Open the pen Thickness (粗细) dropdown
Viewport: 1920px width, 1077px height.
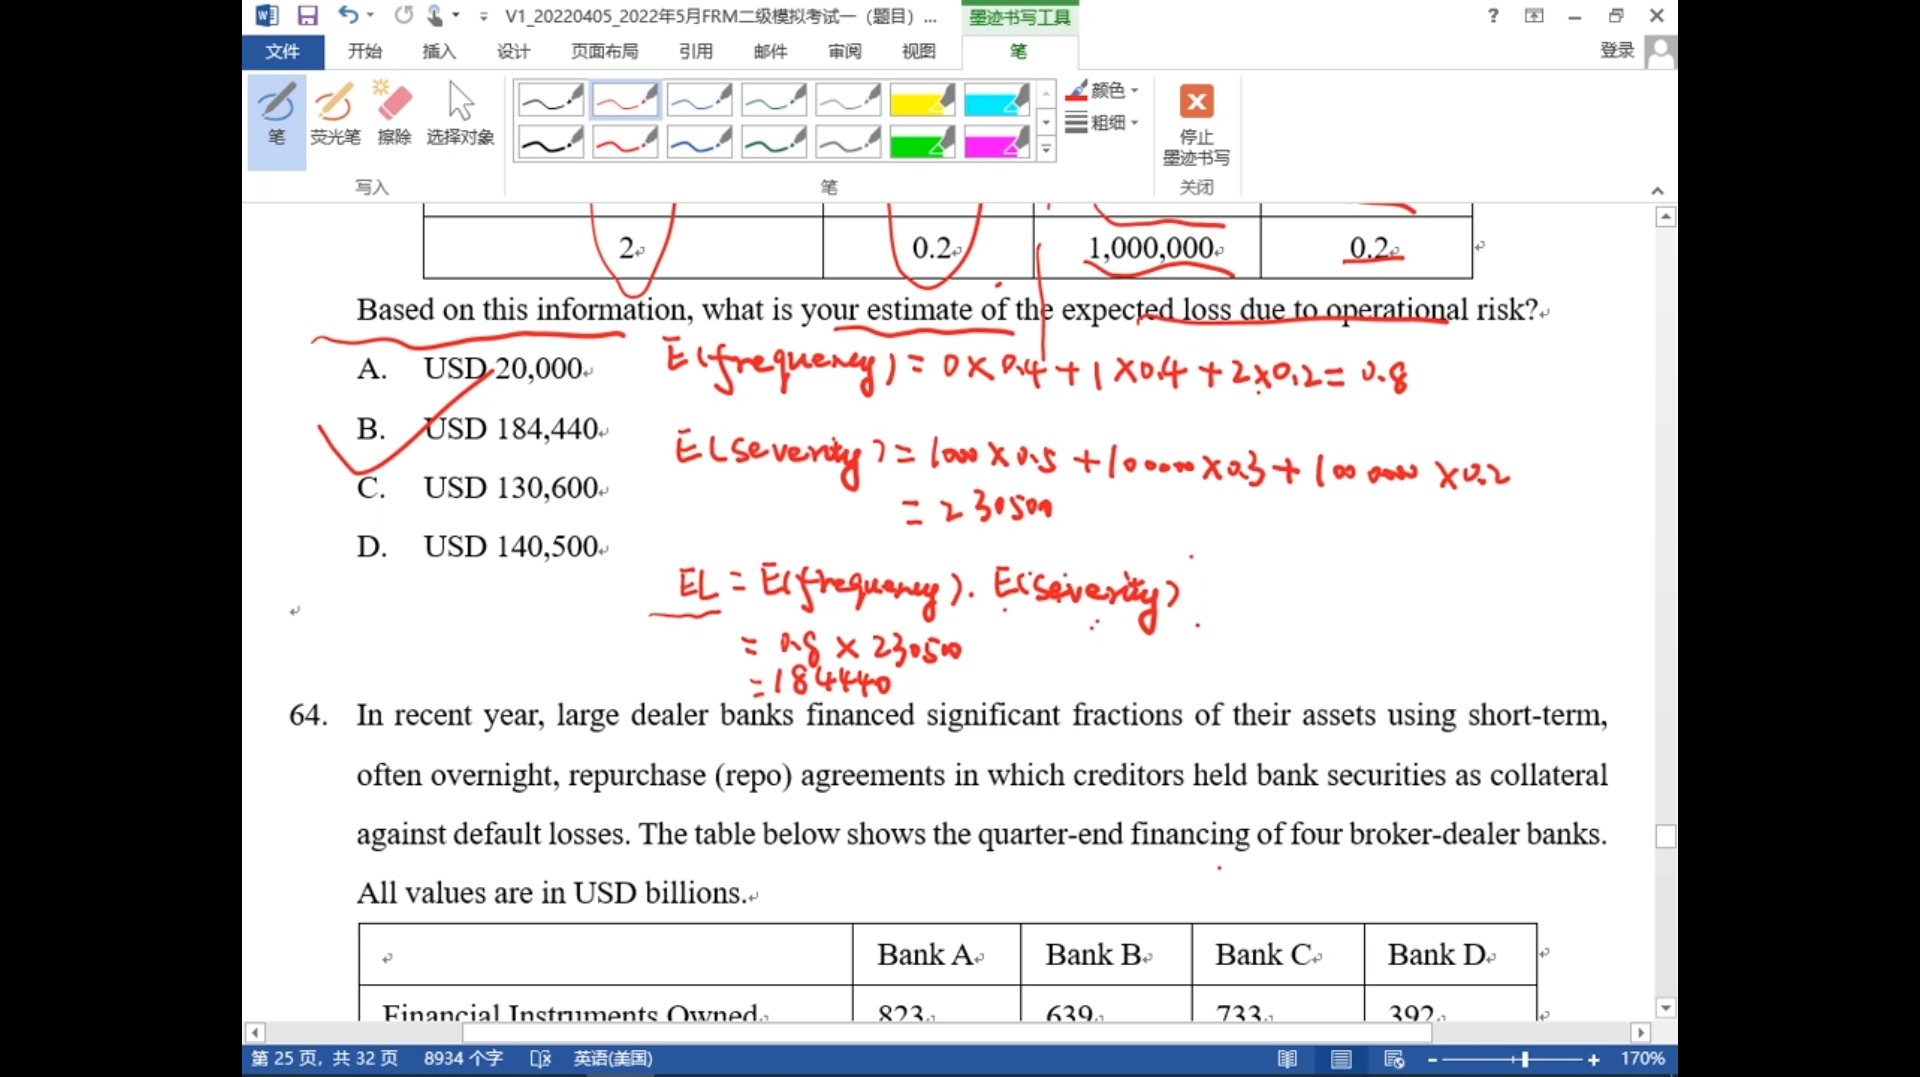pyautogui.click(x=1104, y=123)
